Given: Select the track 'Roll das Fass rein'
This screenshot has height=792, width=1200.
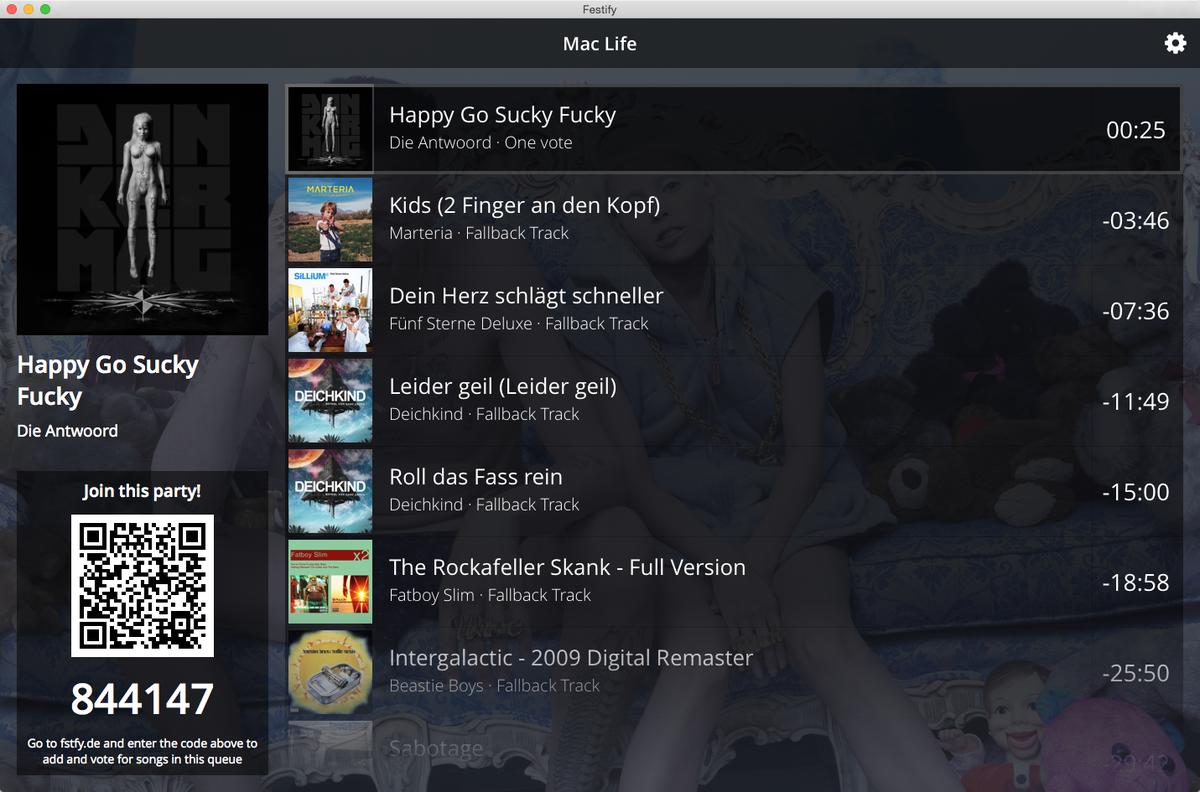Looking at the screenshot, I should click(x=476, y=477).
